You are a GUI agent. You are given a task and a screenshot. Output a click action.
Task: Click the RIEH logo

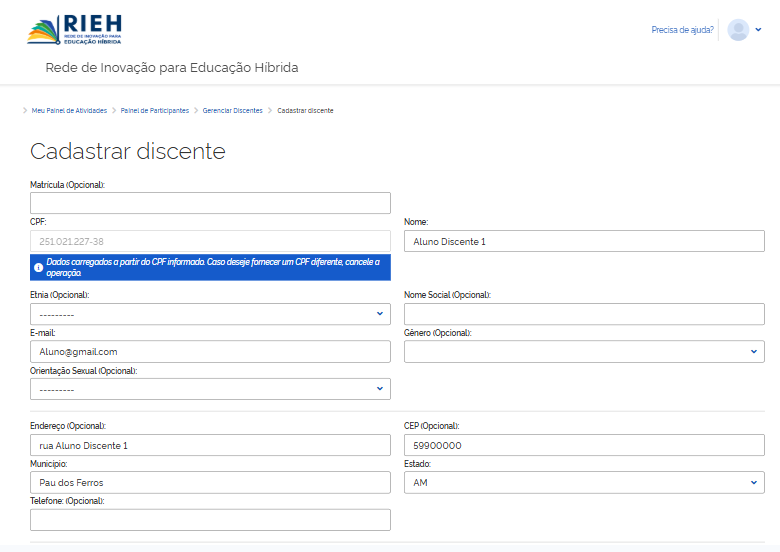coord(74,29)
